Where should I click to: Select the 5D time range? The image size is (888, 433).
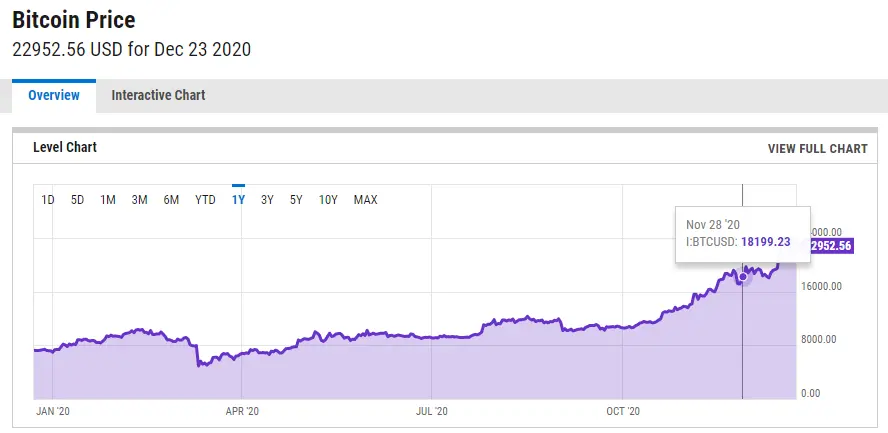(78, 200)
